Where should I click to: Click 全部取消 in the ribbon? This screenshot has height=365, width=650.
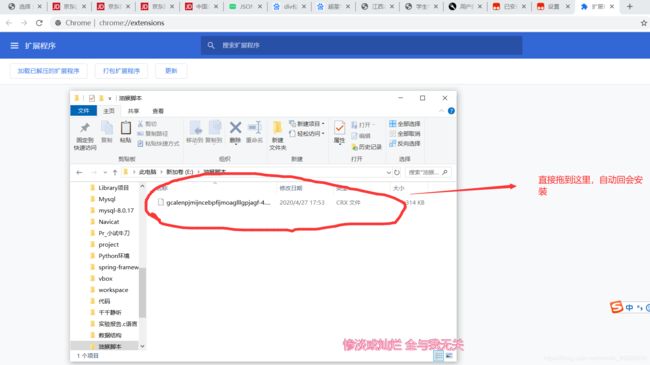[x=405, y=134]
